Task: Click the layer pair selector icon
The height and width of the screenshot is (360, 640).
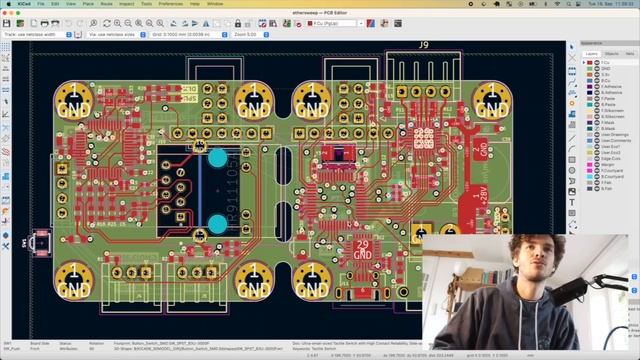Action: 371,23
